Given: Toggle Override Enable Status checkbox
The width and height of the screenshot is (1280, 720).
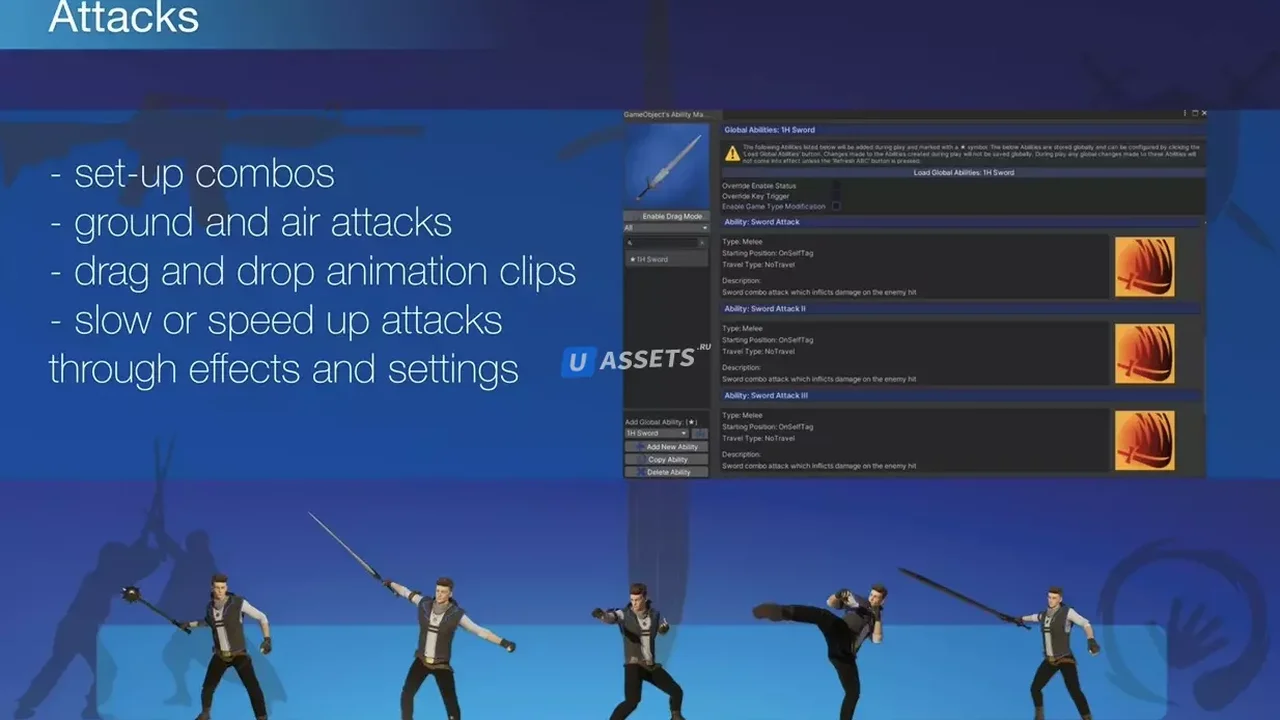Looking at the screenshot, I should [836, 186].
